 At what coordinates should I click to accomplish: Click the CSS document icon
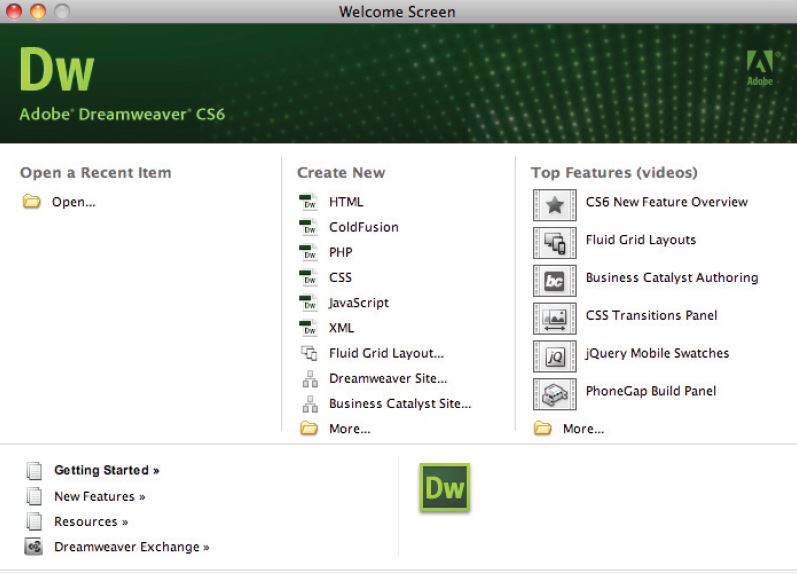(309, 278)
